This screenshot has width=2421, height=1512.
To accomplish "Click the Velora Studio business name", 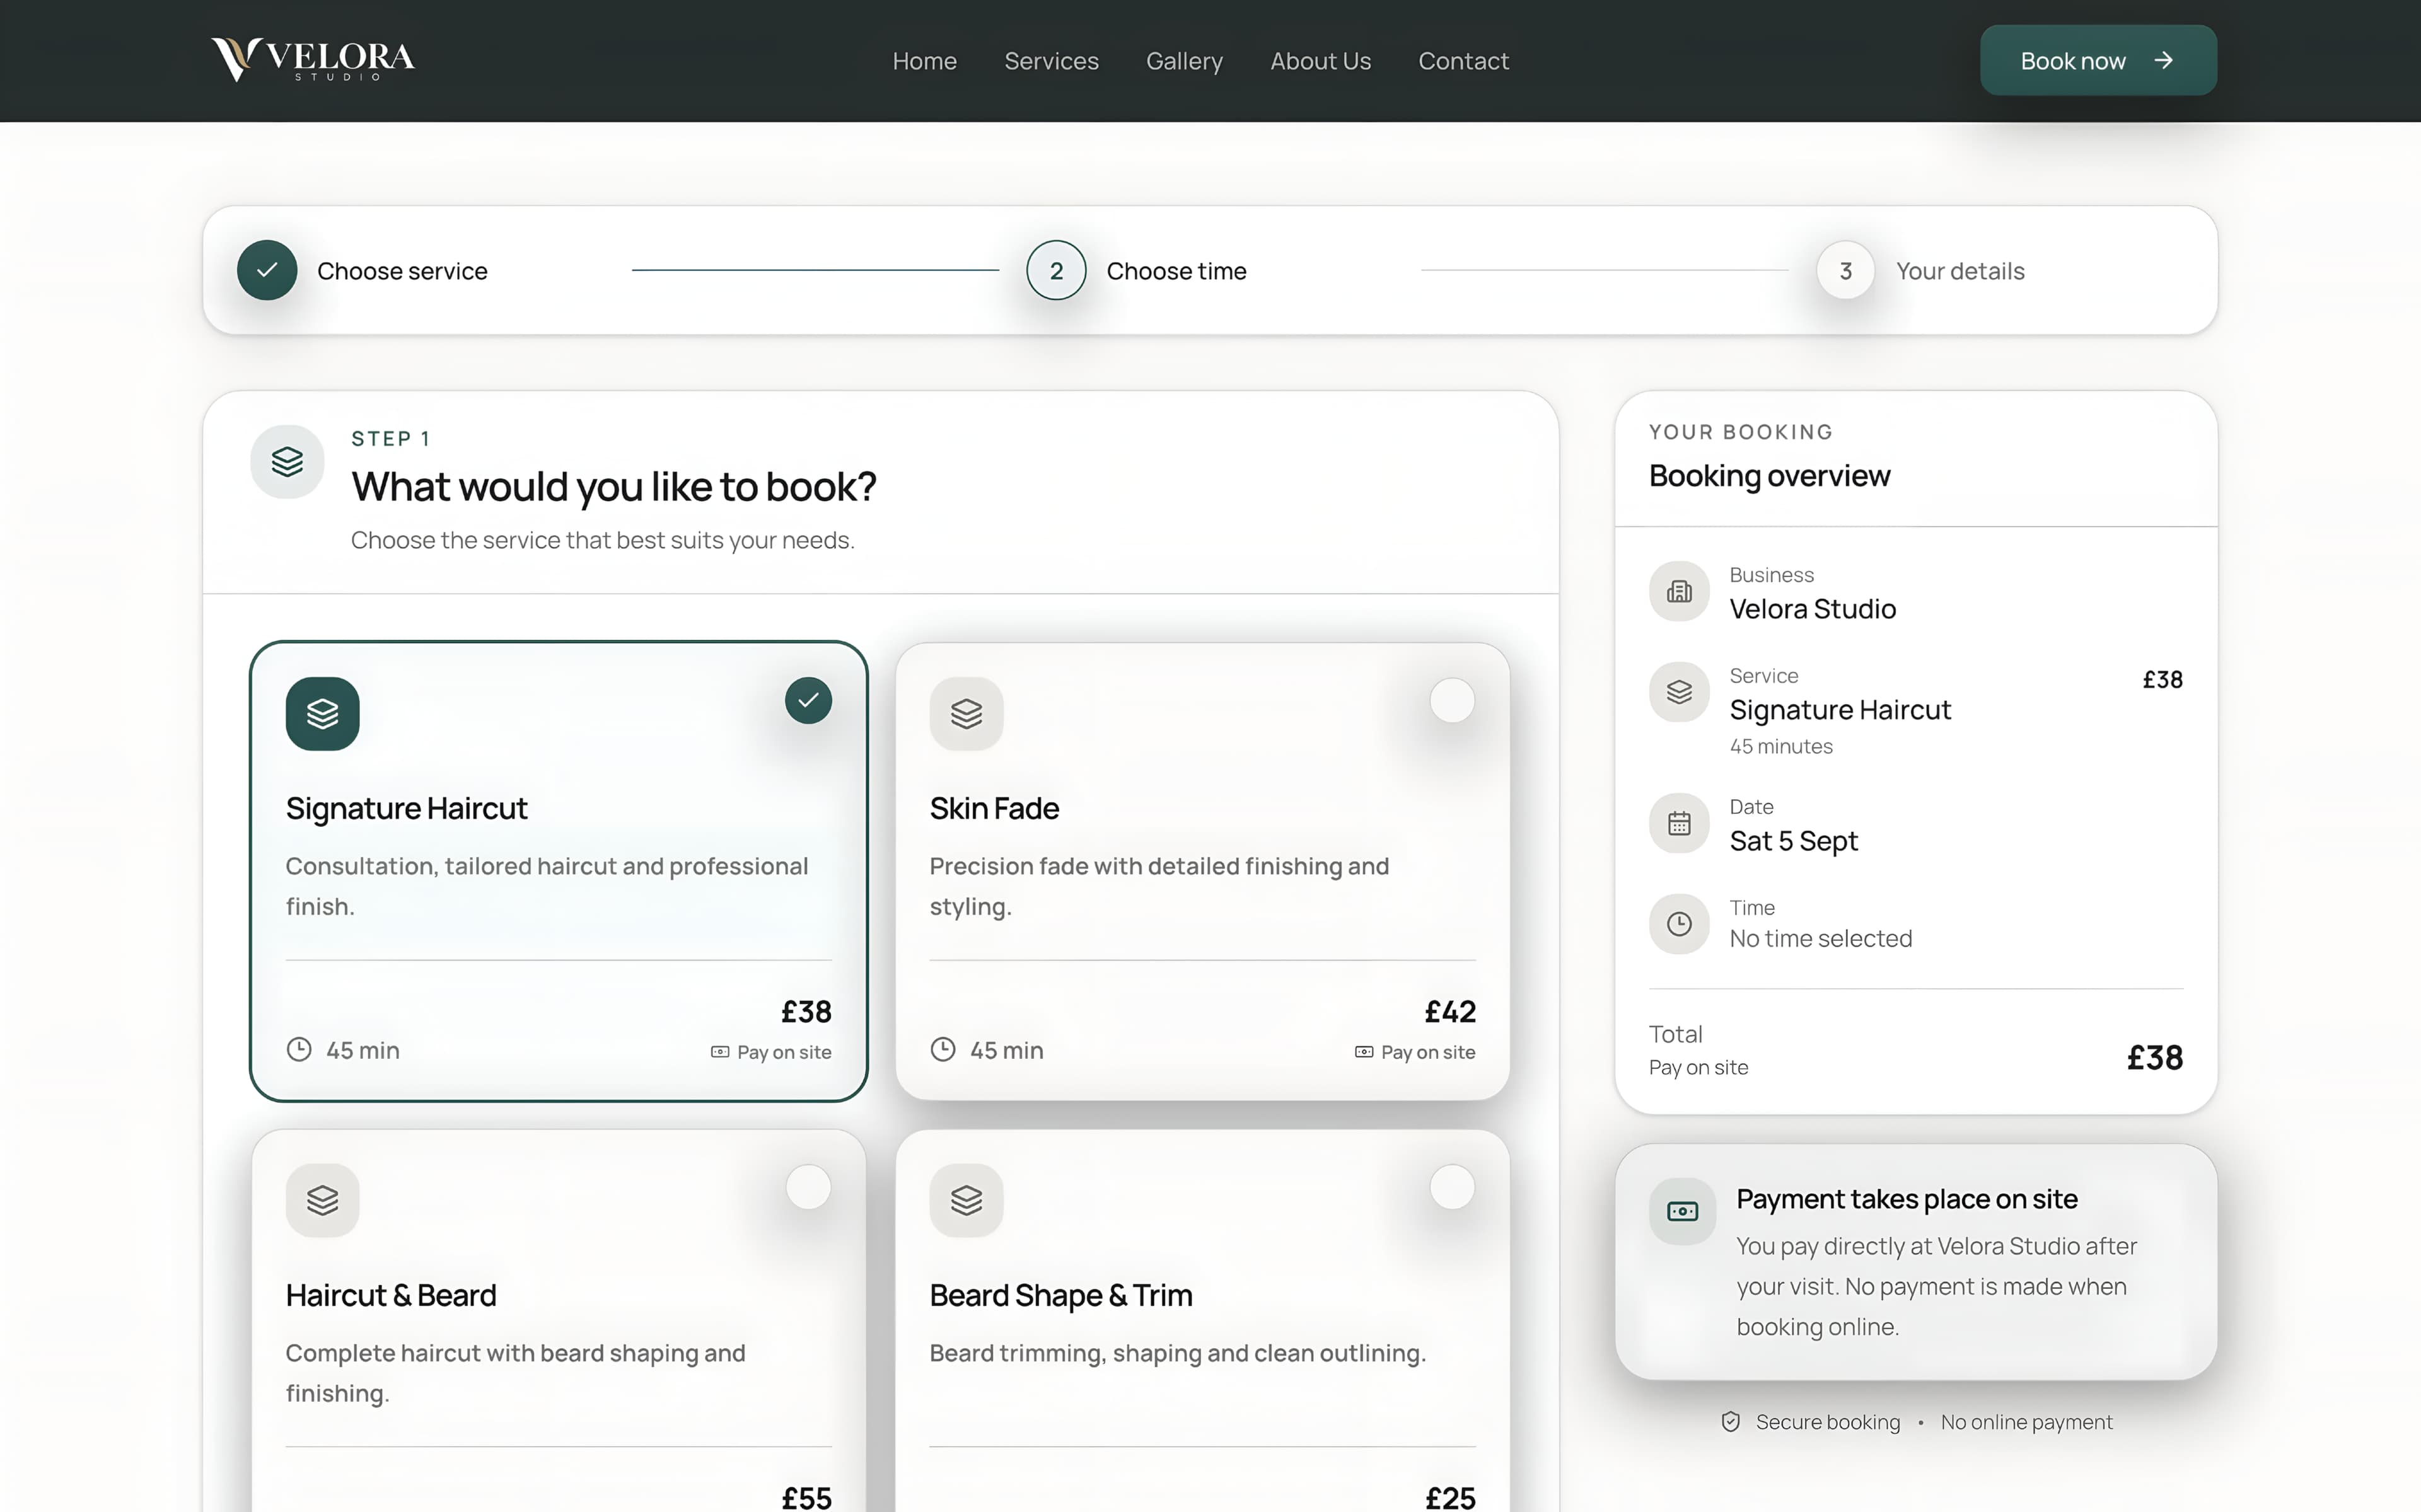I will 1812,609.
